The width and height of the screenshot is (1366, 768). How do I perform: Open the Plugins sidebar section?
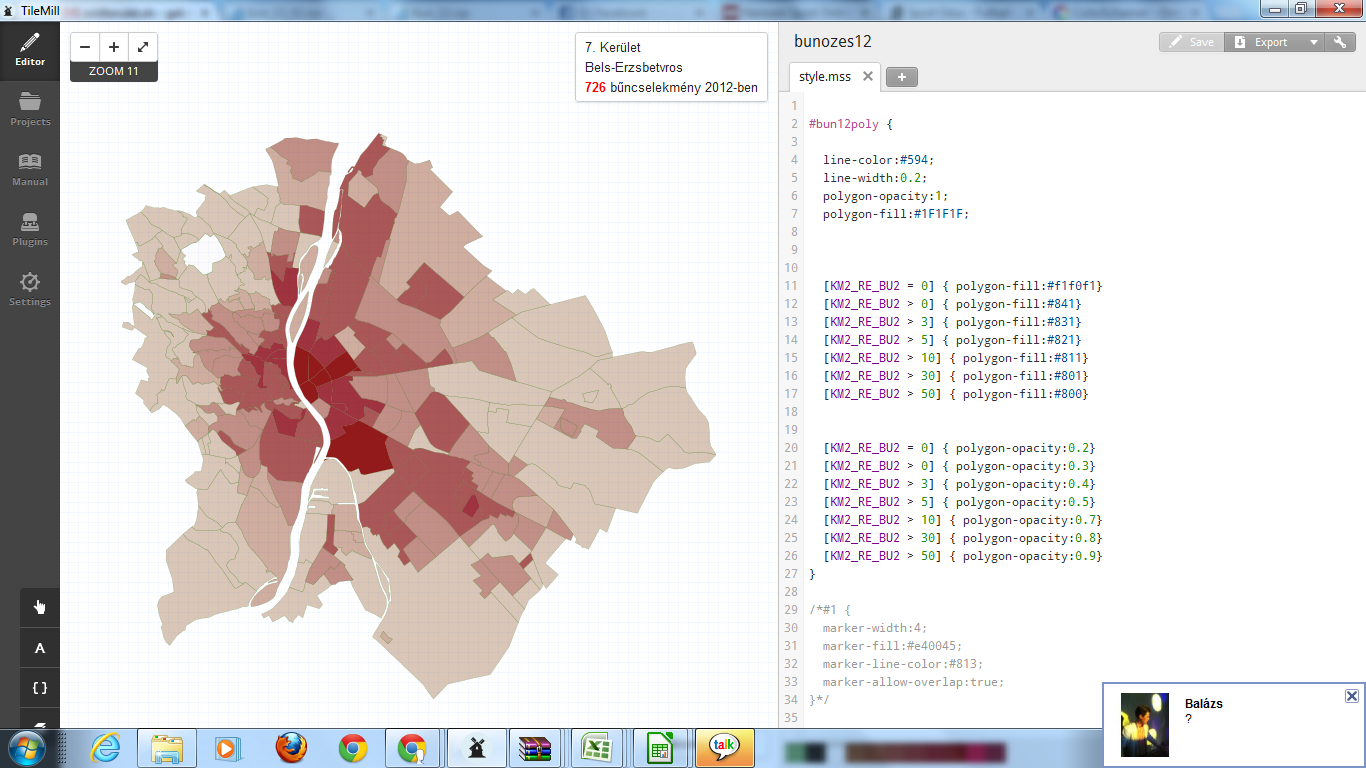[30, 229]
